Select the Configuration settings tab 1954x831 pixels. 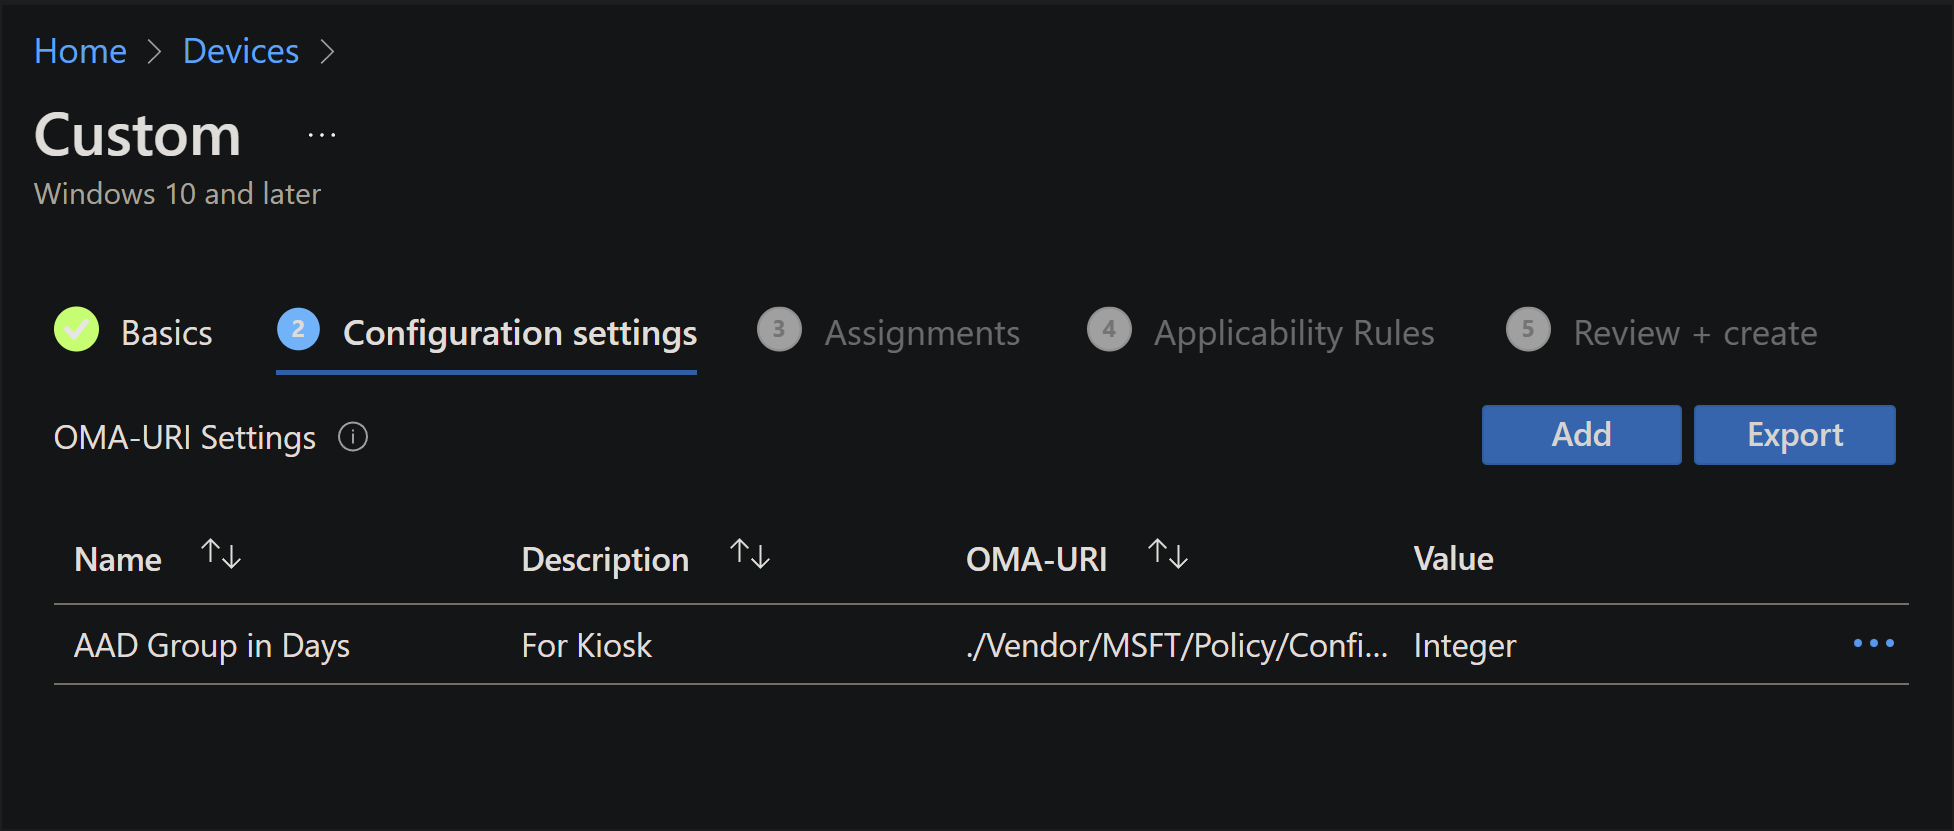[x=520, y=333]
